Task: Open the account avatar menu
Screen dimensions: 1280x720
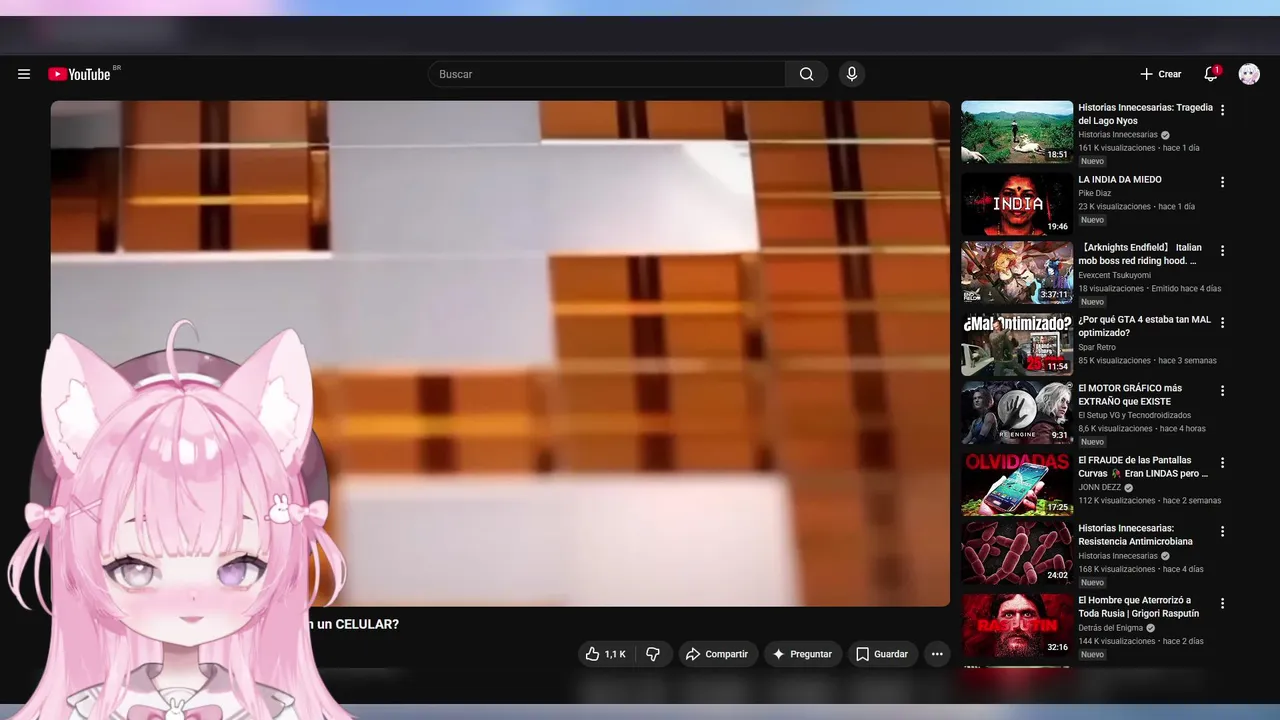Action: tap(1249, 74)
